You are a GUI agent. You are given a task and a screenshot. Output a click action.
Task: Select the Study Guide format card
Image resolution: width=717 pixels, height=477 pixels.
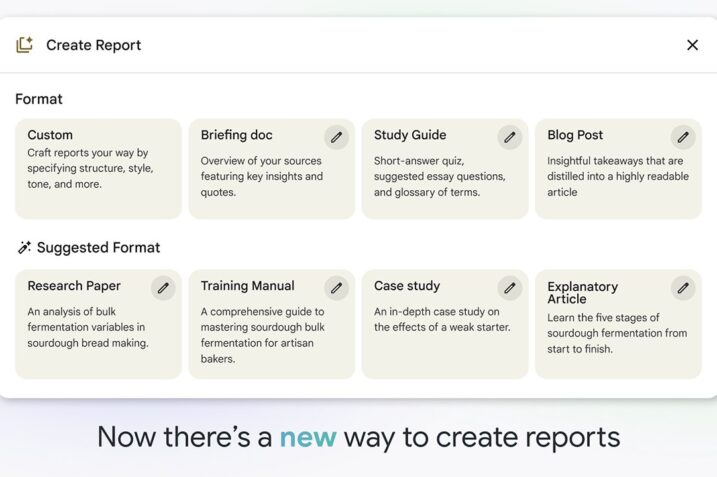434,175
